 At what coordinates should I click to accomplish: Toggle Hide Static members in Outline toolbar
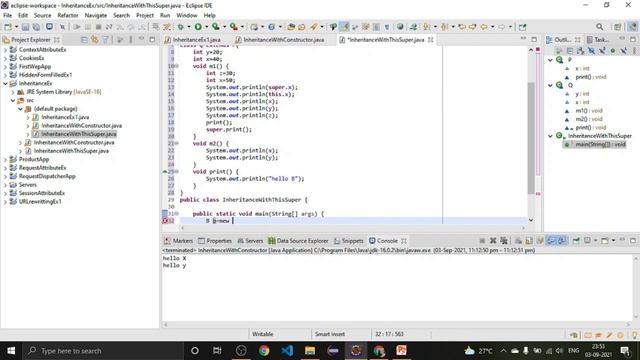[602, 51]
